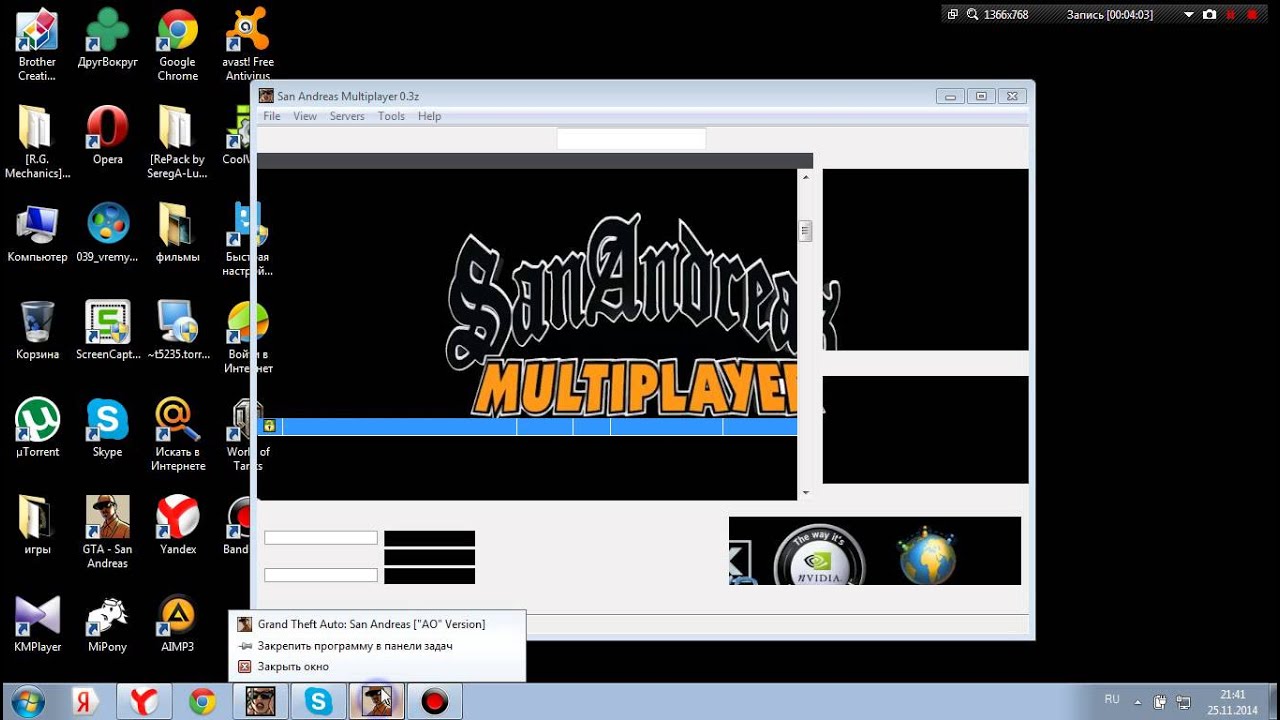Image resolution: width=1280 pixels, height=720 pixels.
Task: Open the фильмы folder
Action: (178, 233)
